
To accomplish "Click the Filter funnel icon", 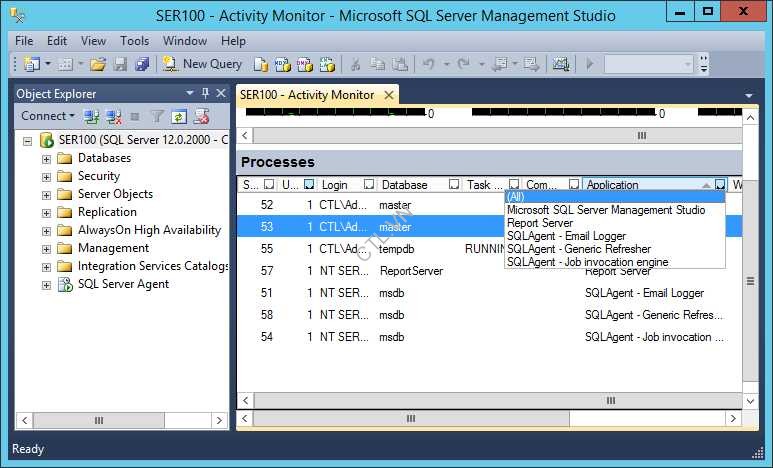I will point(157,117).
